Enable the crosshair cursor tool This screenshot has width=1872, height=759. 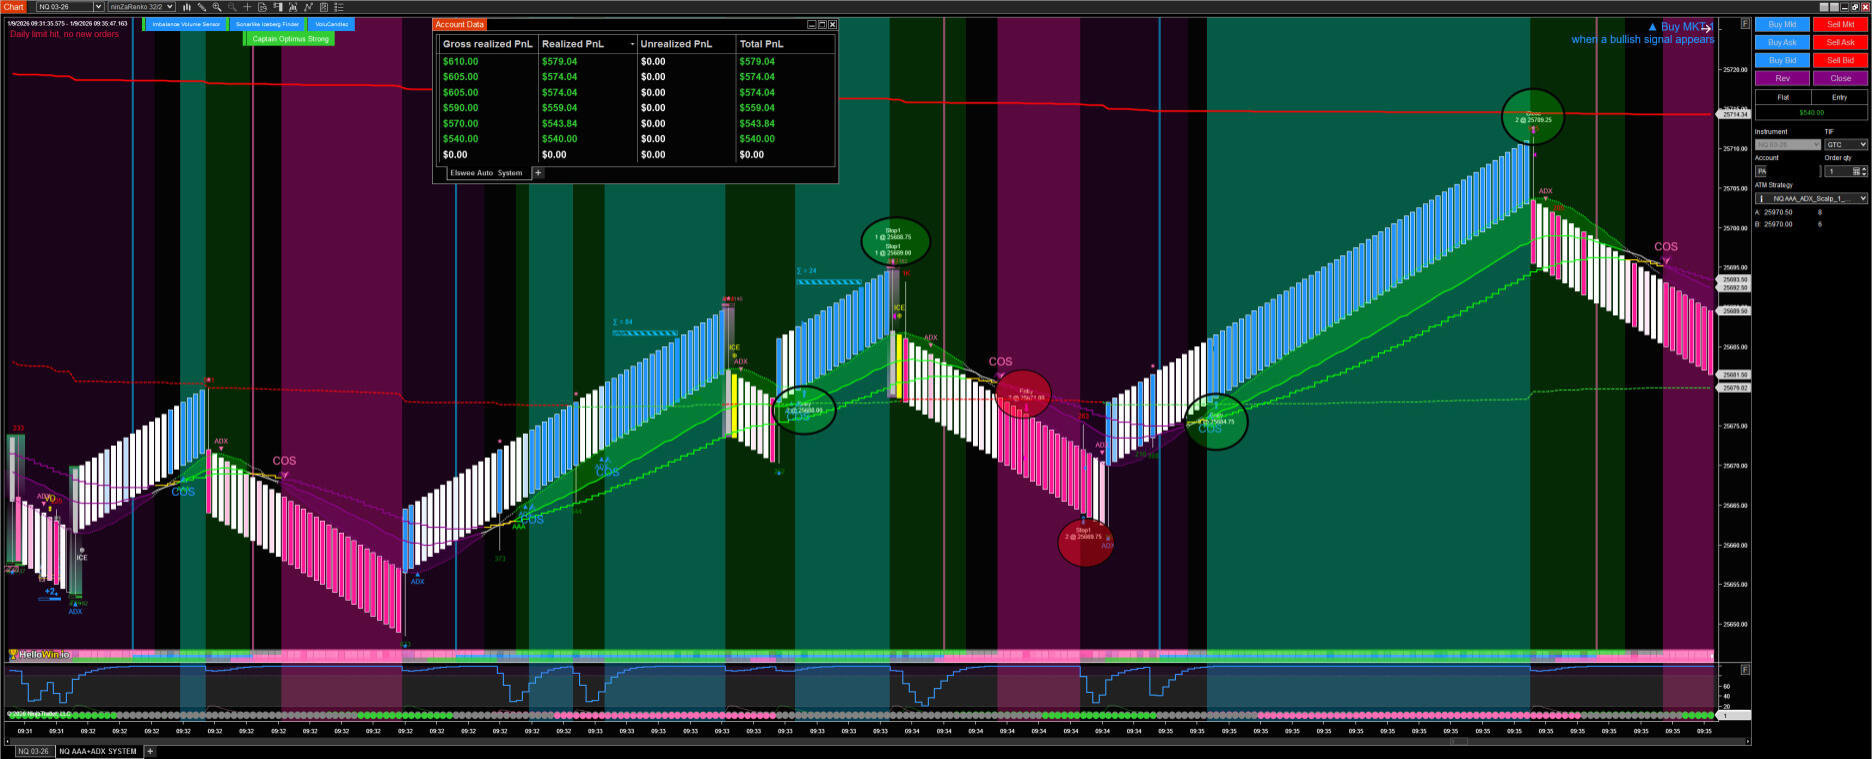[x=247, y=7]
